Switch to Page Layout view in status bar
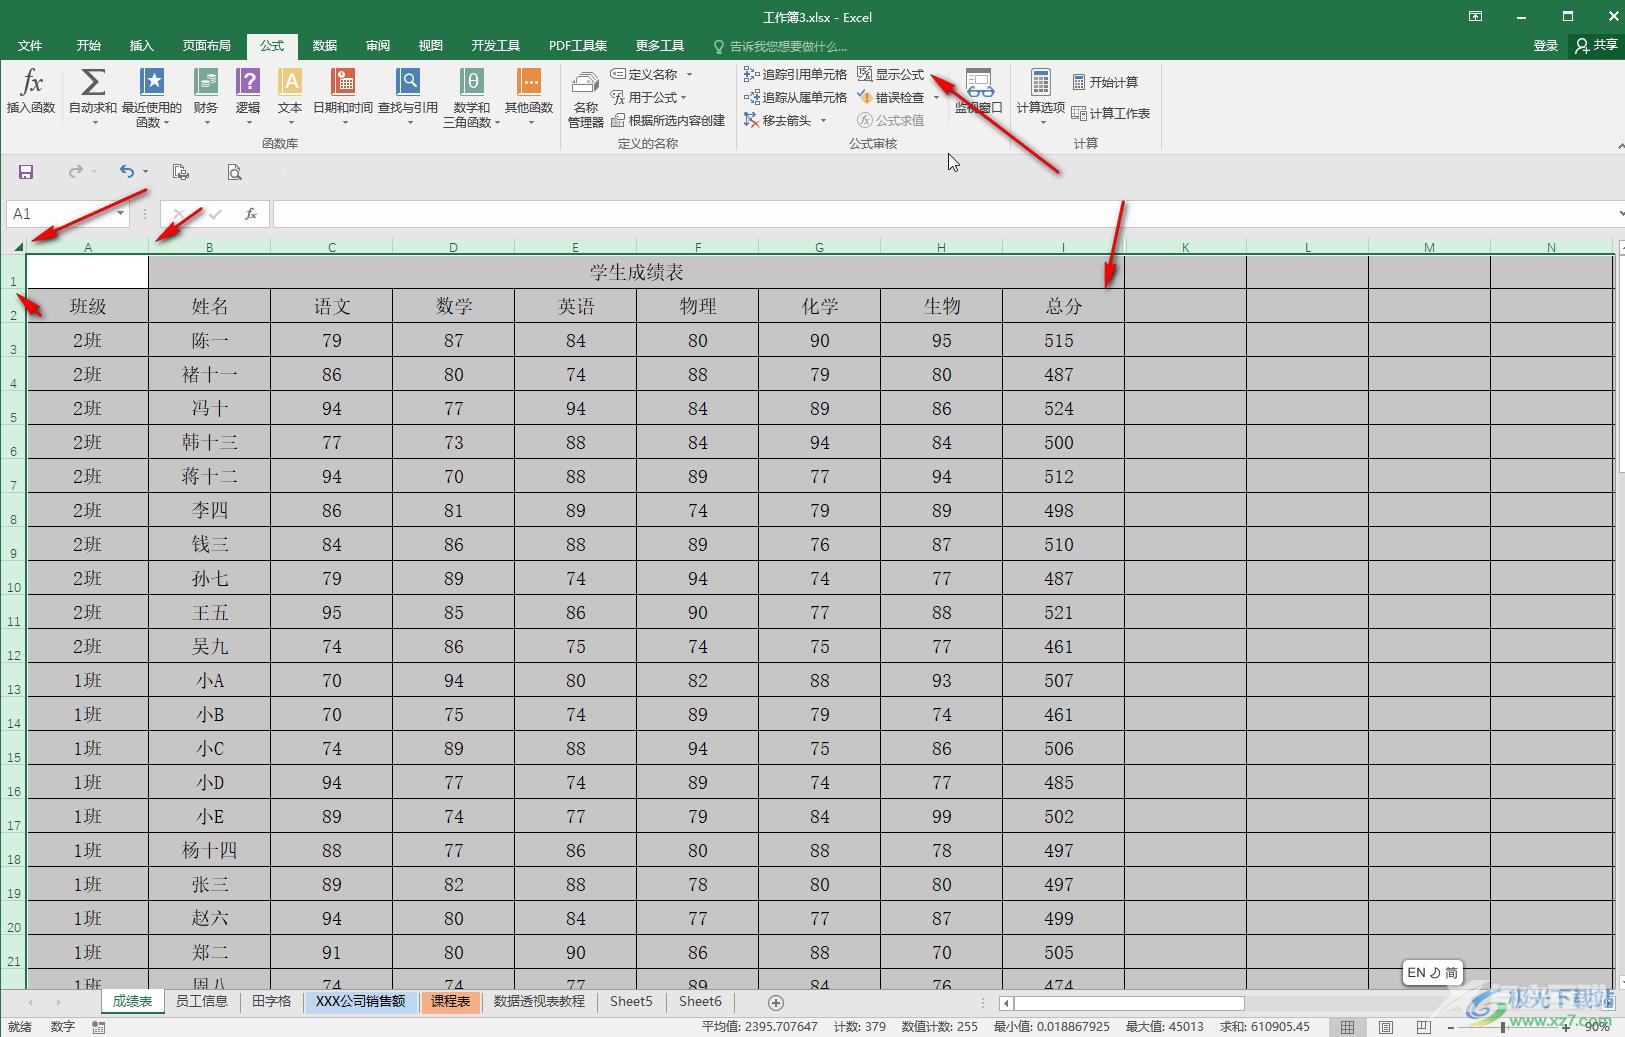 pos(1386,1027)
